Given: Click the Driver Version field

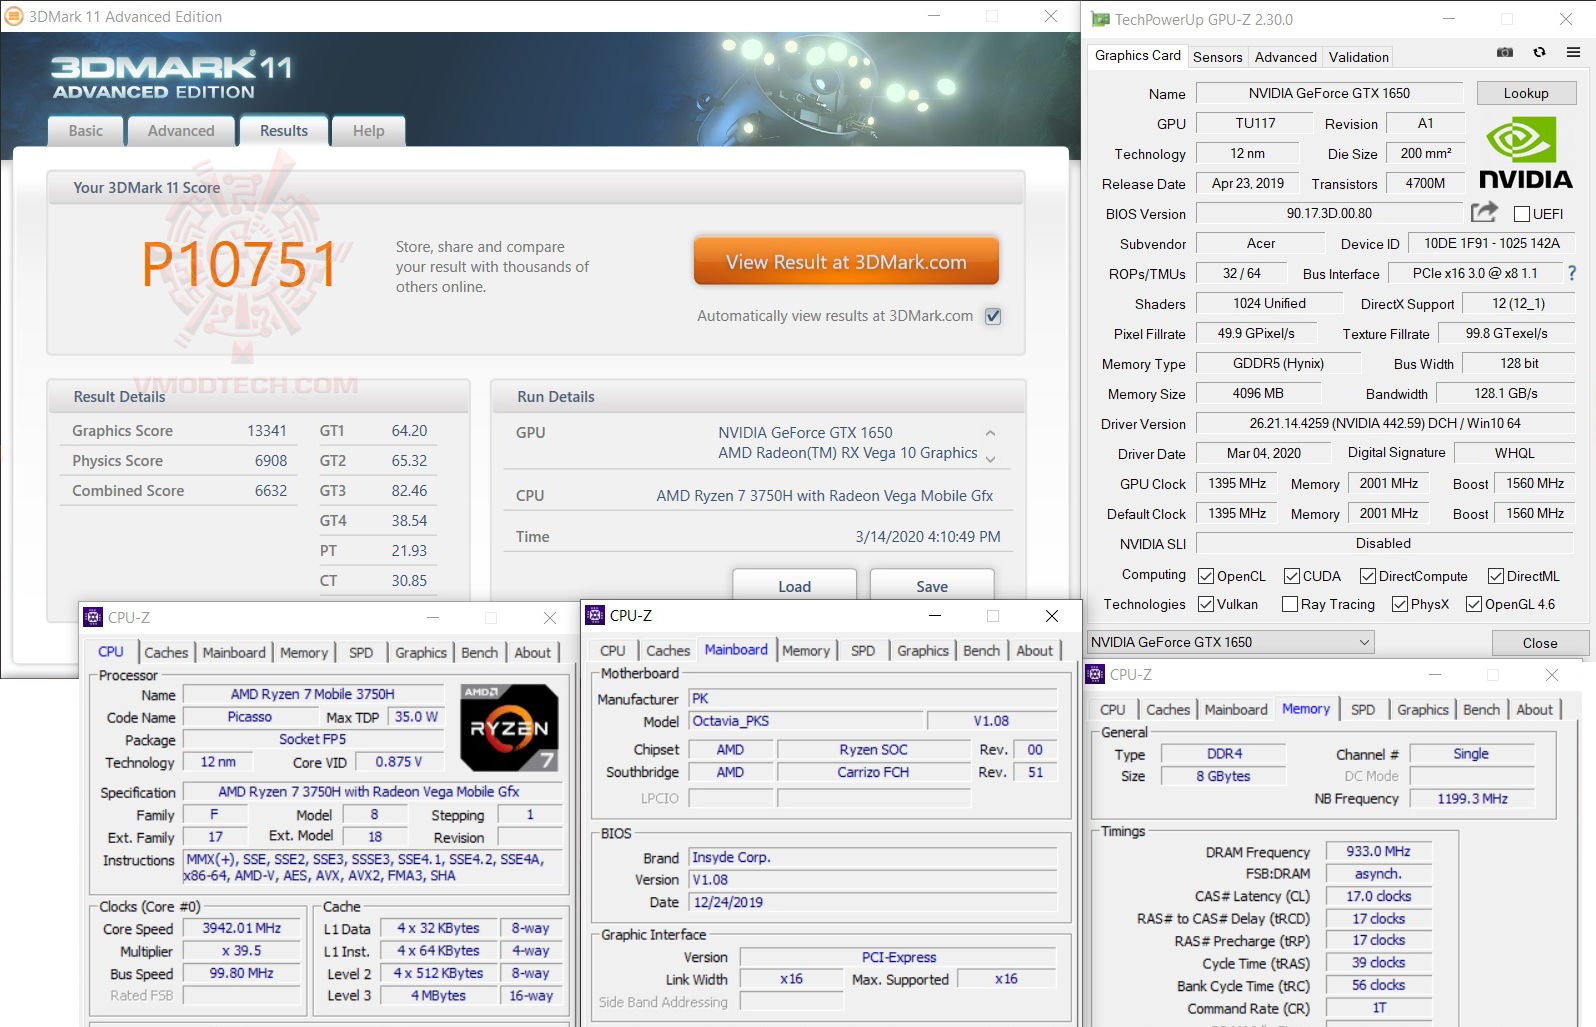Looking at the screenshot, I should 1385,423.
